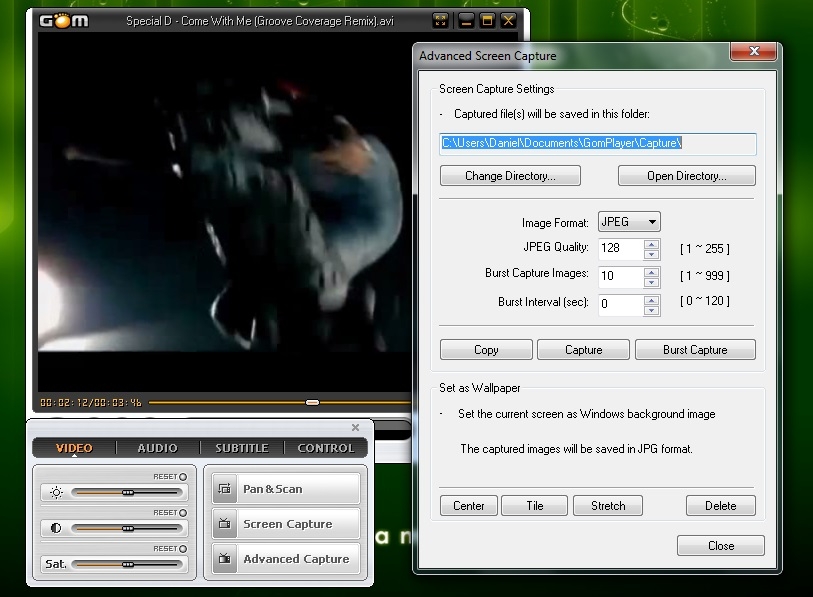813x597 pixels.
Task: Click the Burst Capture Images value field
Action: coord(621,276)
